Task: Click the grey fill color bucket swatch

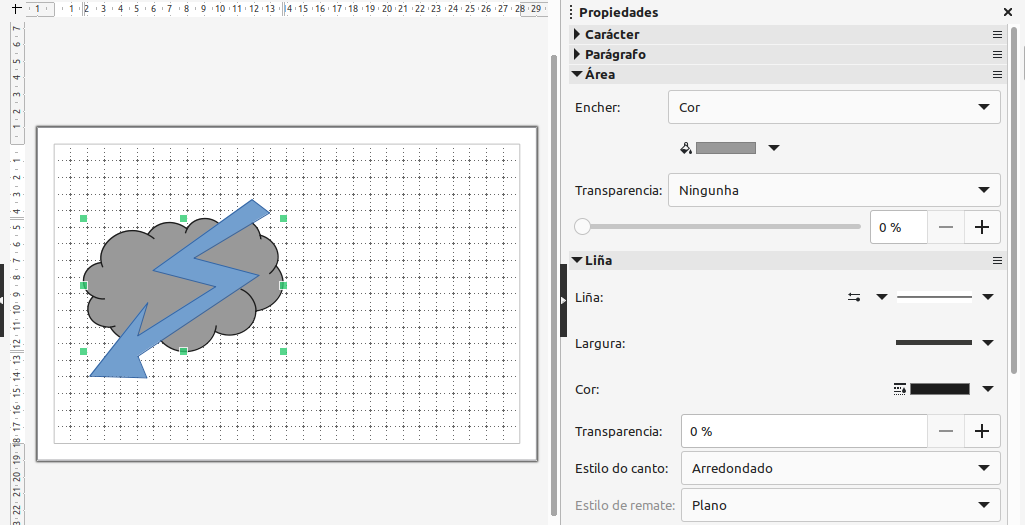Action: pos(718,148)
